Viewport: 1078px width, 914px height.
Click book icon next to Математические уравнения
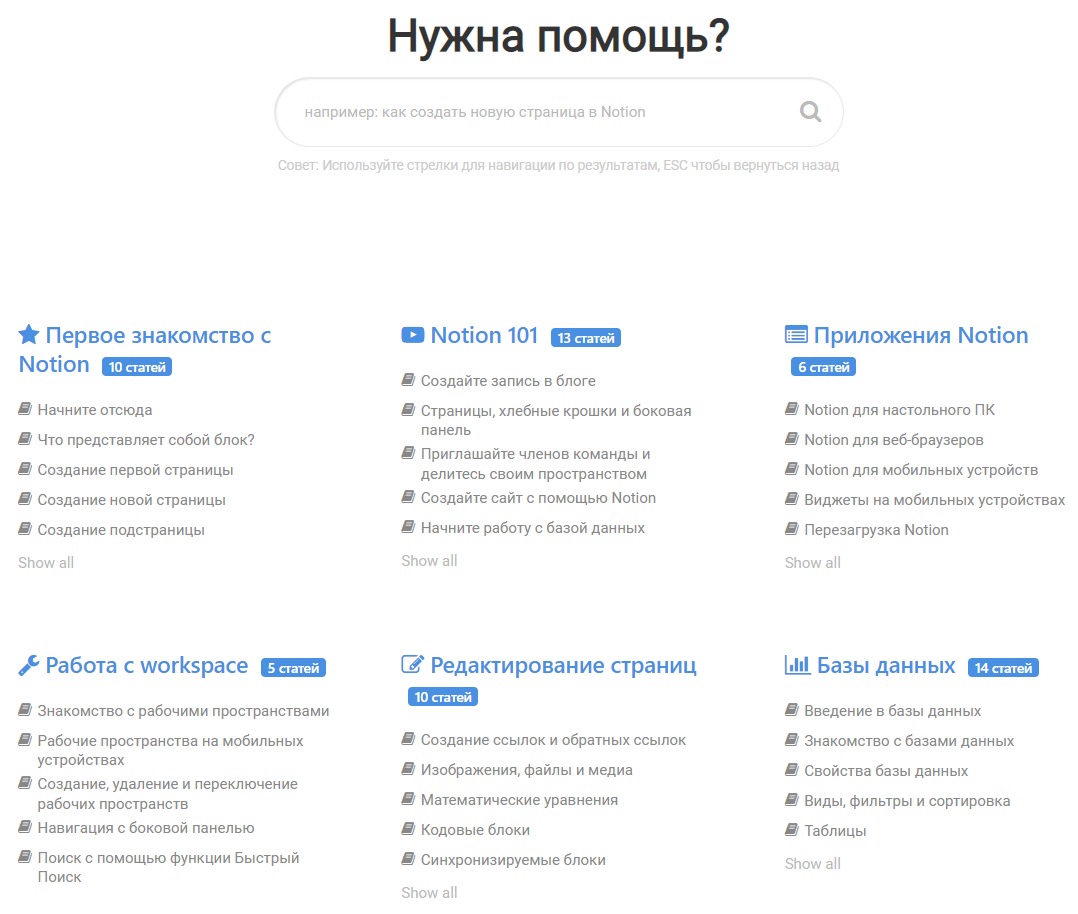[x=408, y=799]
